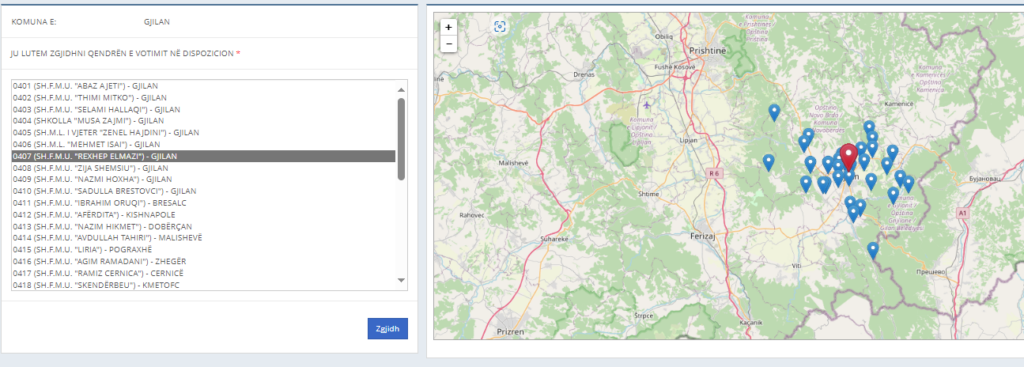Zoom in on the map
This screenshot has width=1024, height=367.
(449, 27)
